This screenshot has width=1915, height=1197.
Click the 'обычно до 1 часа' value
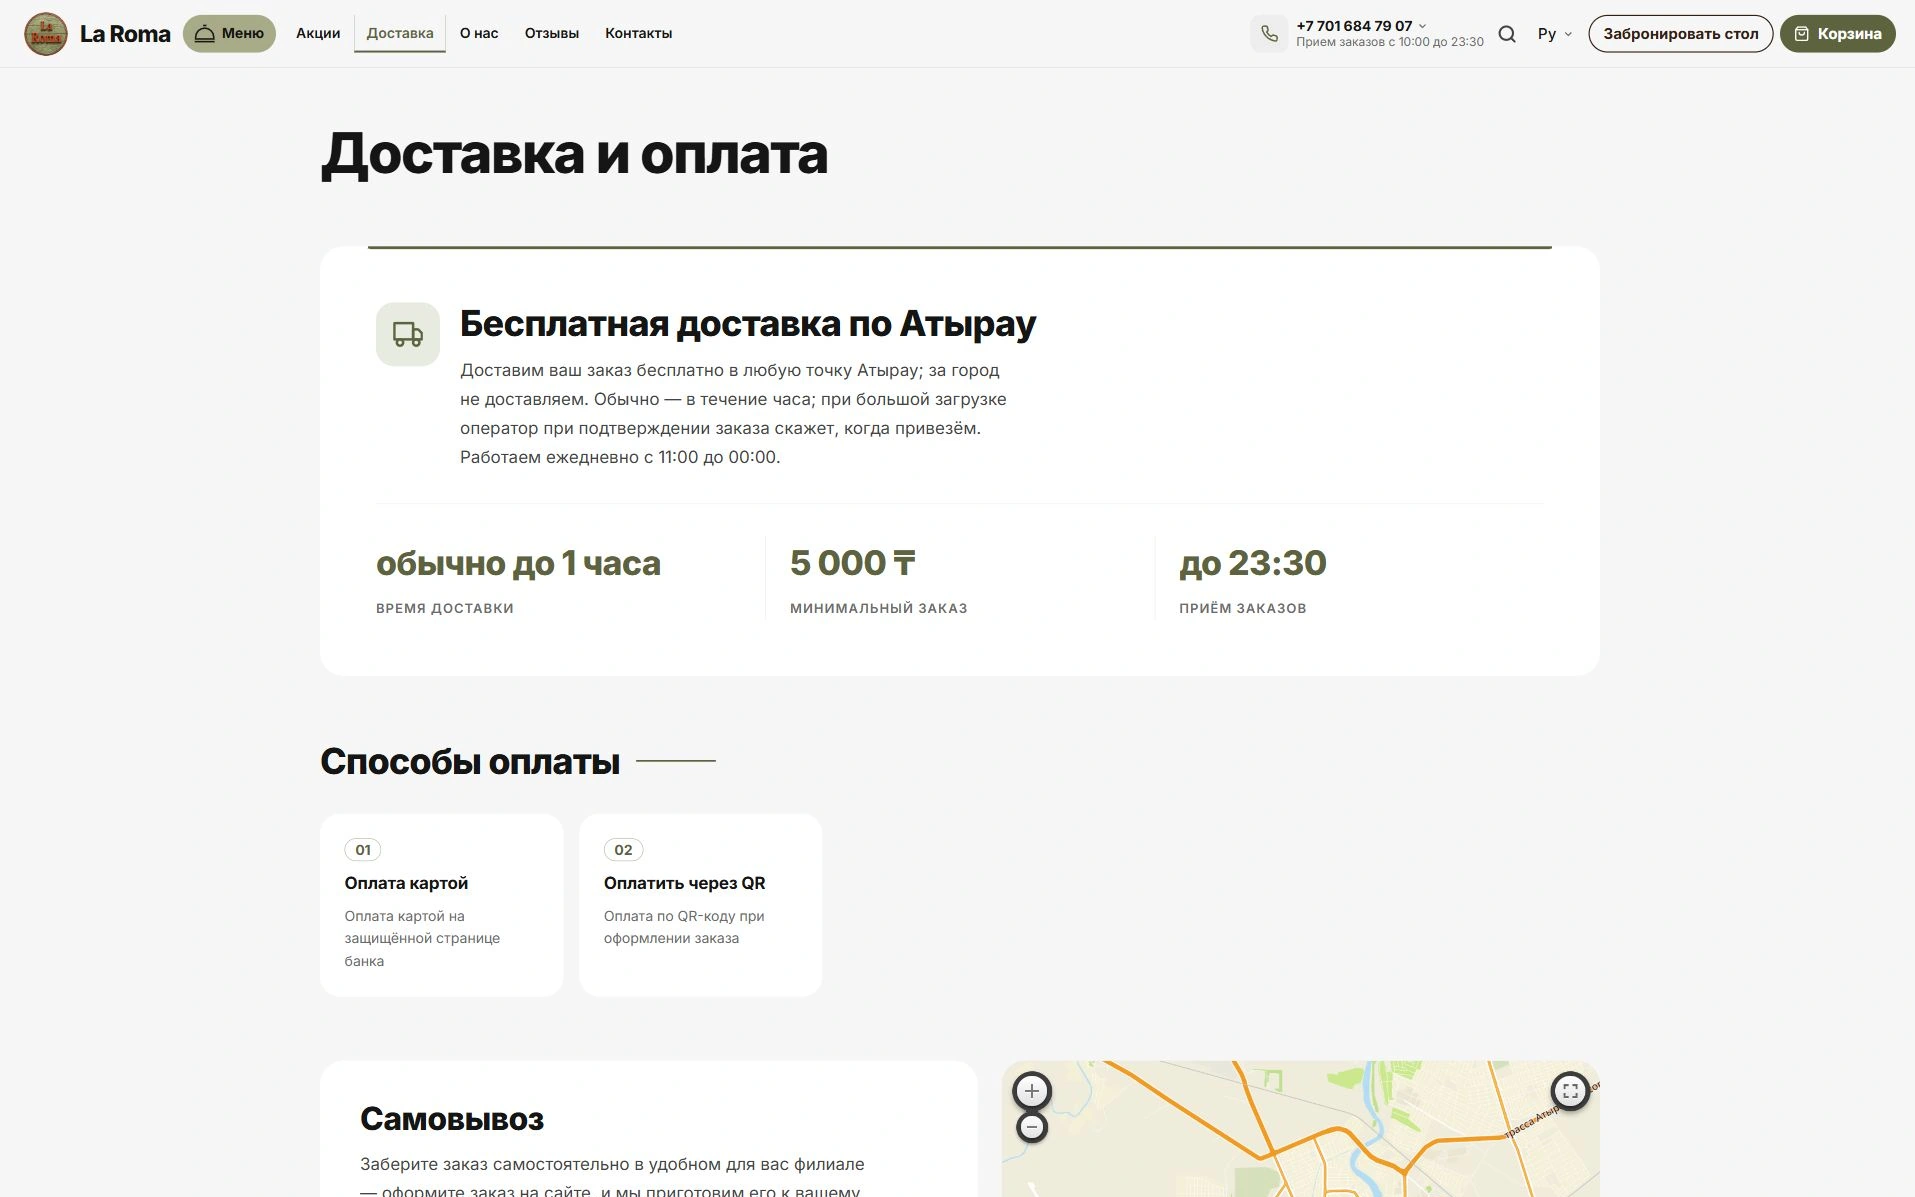pyautogui.click(x=518, y=563)
